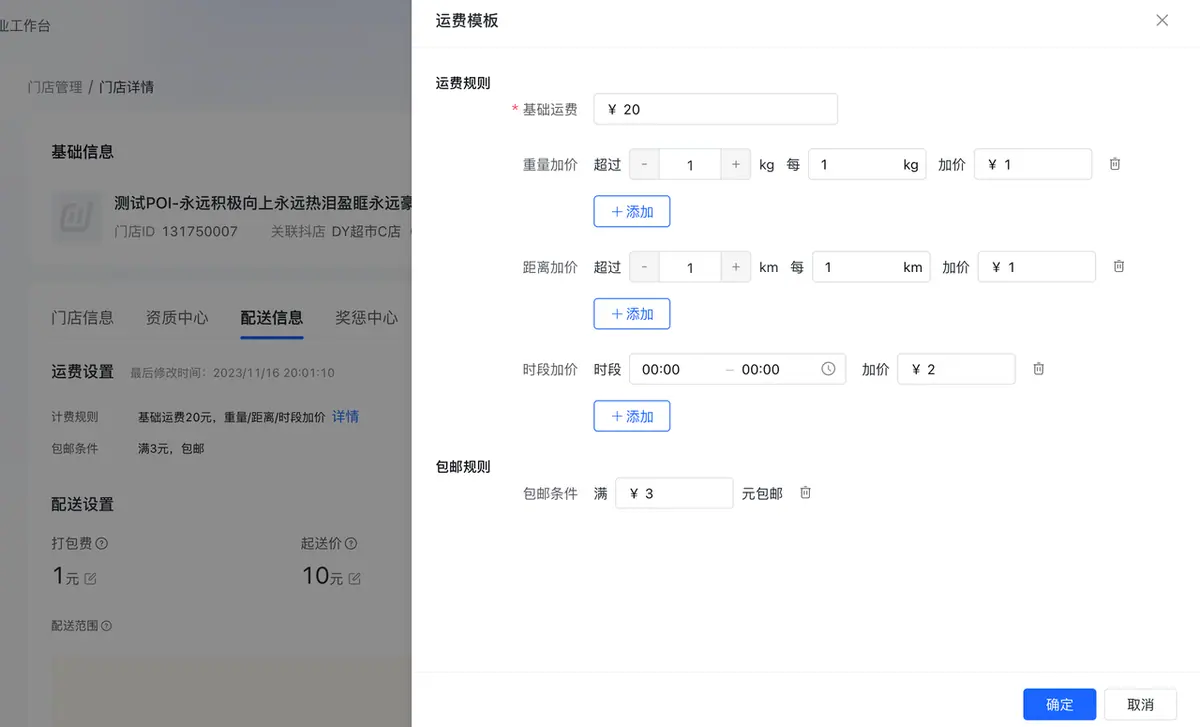Click the 满3元，包邮 text

171,449
